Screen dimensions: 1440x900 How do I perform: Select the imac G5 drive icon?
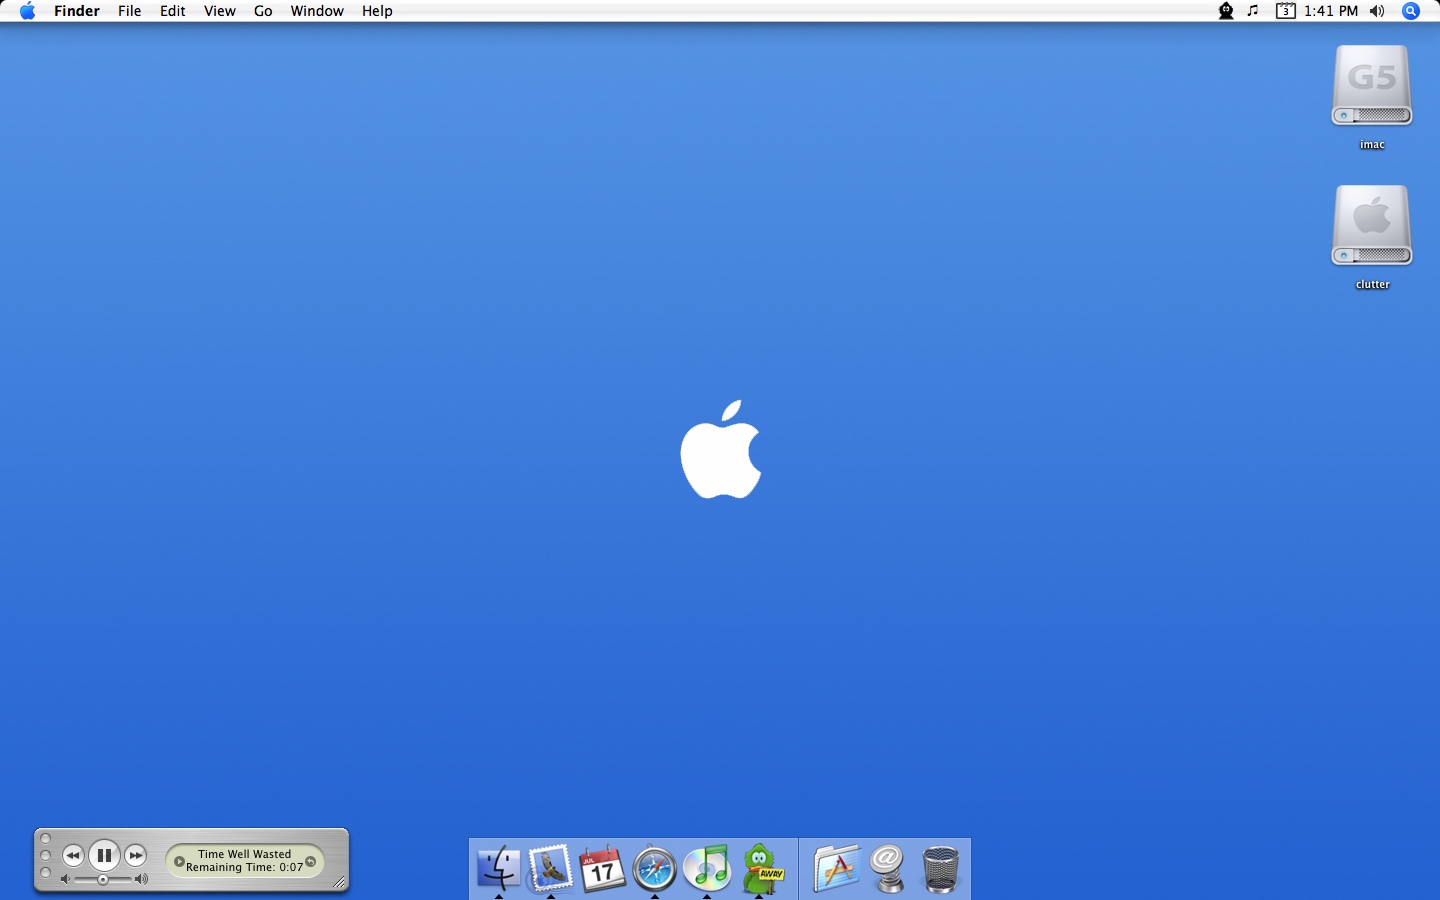pyautogui.click(x=1372, y=86)
